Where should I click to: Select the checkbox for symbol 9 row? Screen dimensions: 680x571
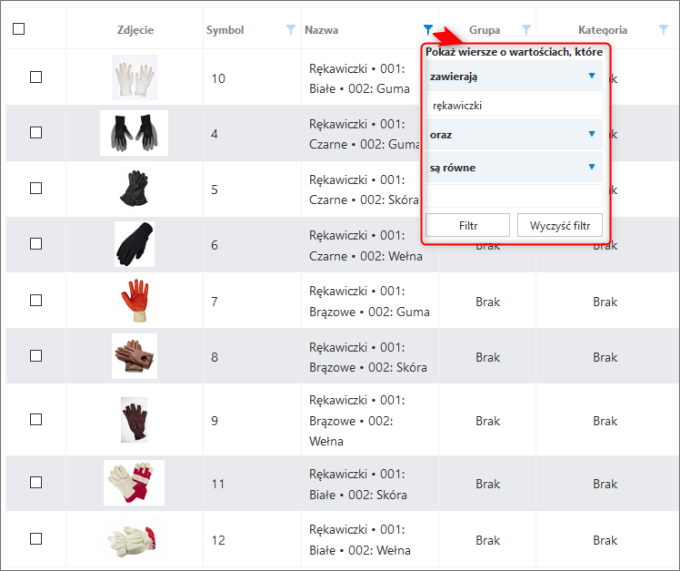click(x=36, y=419)
